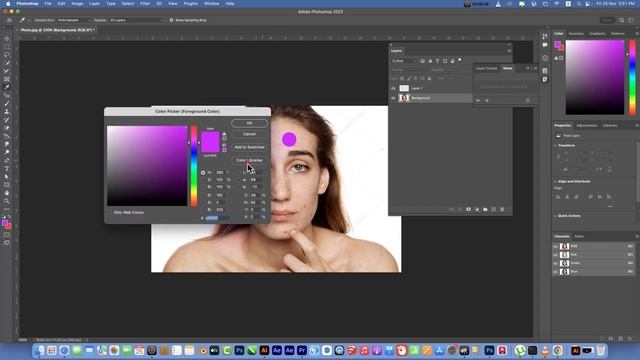This screenshot has width=640, height=360.
Task: Enable the Only Web Colors checkbox
Action: (x=110, y=212)
